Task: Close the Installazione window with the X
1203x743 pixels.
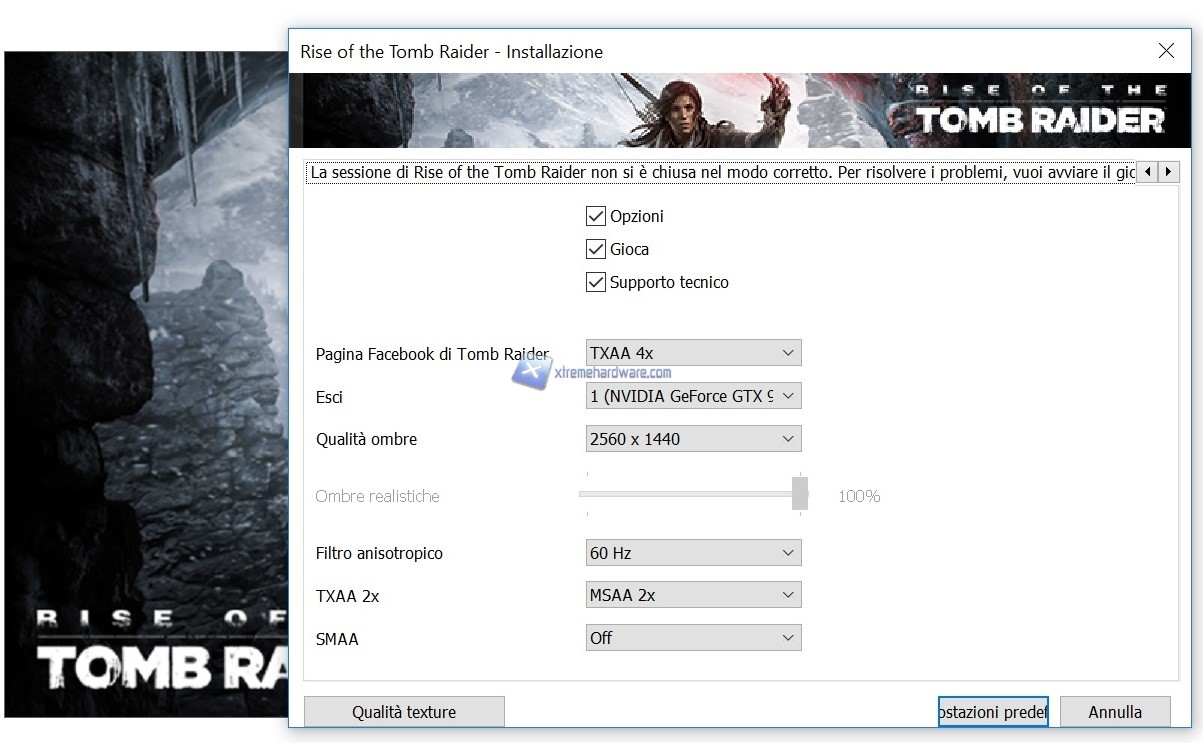Action: 1165,51
